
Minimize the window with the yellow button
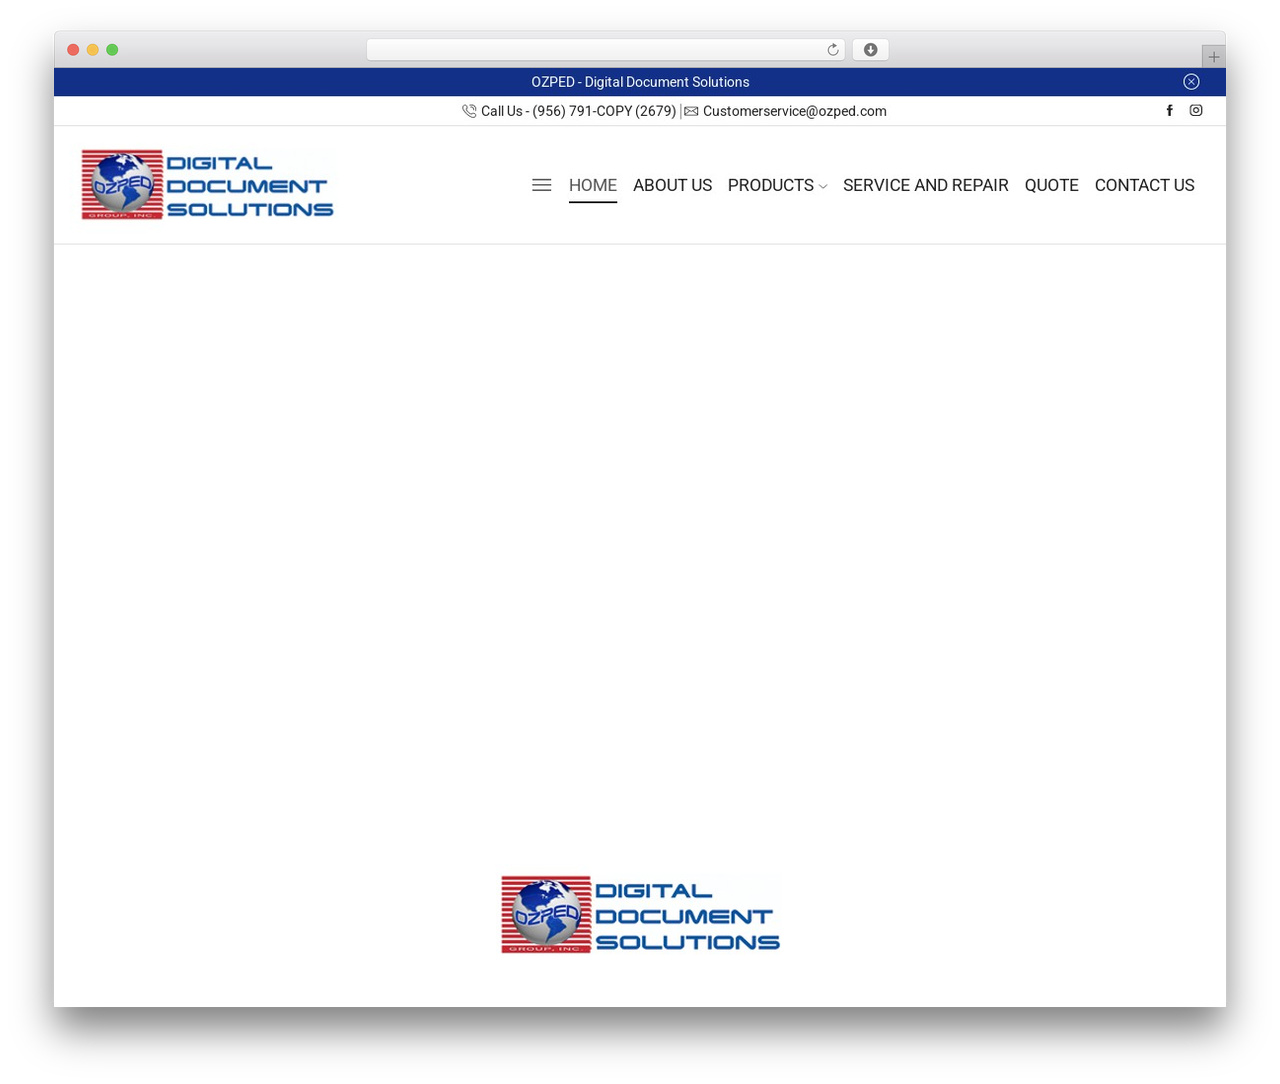[x=93, y=50]
